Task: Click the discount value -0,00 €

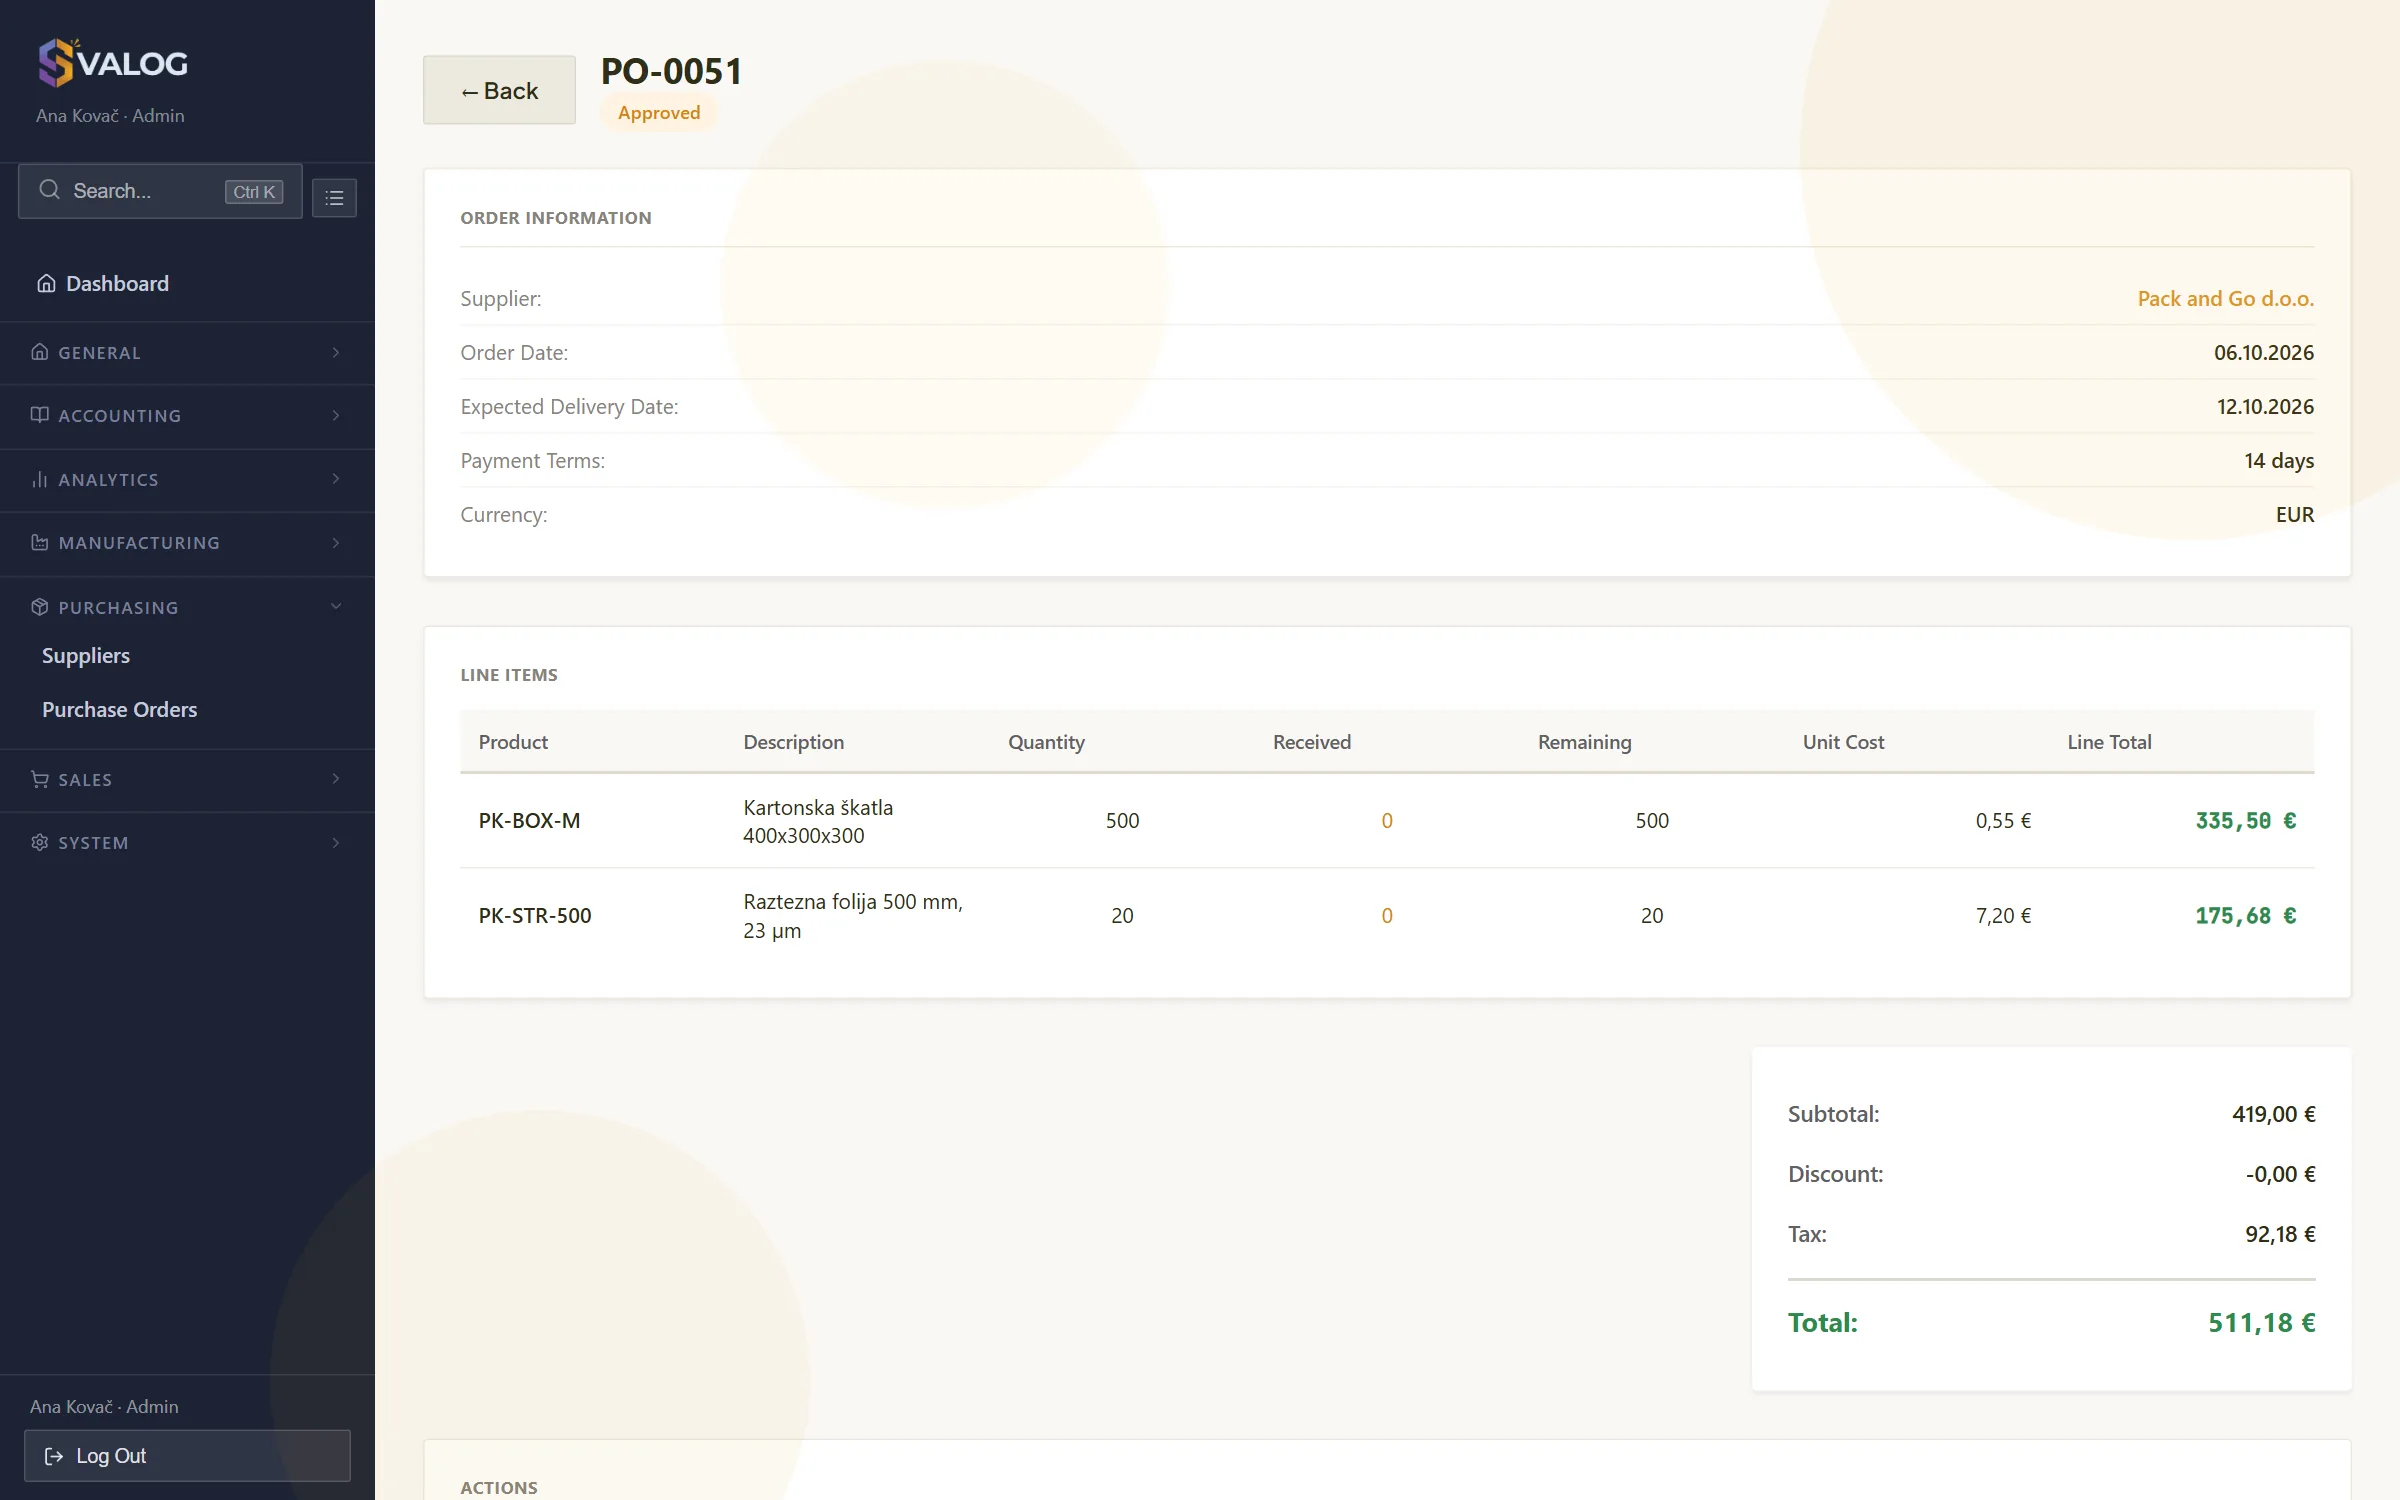Action: pos(2280,1174)
